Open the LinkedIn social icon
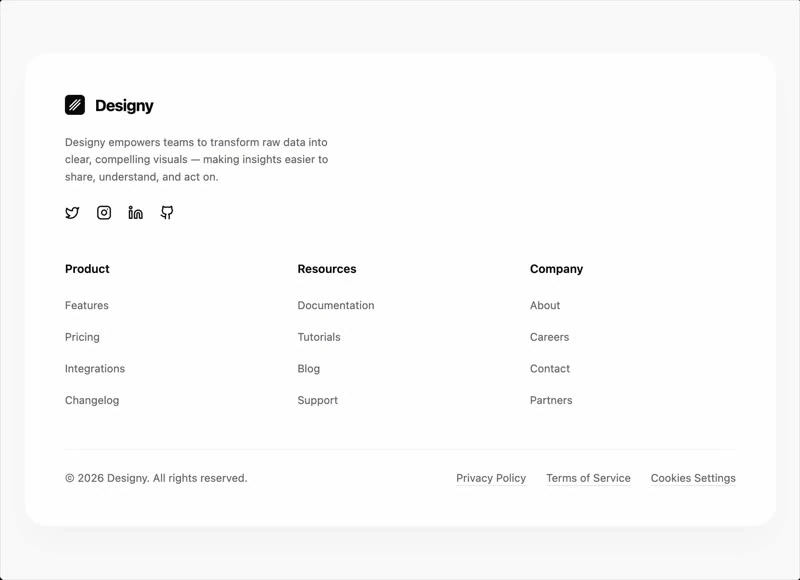This screenshot has height=580, width=800. point(136,213)
